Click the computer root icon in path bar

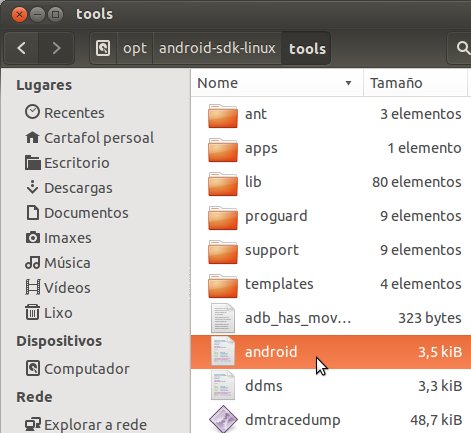point(103,48)
